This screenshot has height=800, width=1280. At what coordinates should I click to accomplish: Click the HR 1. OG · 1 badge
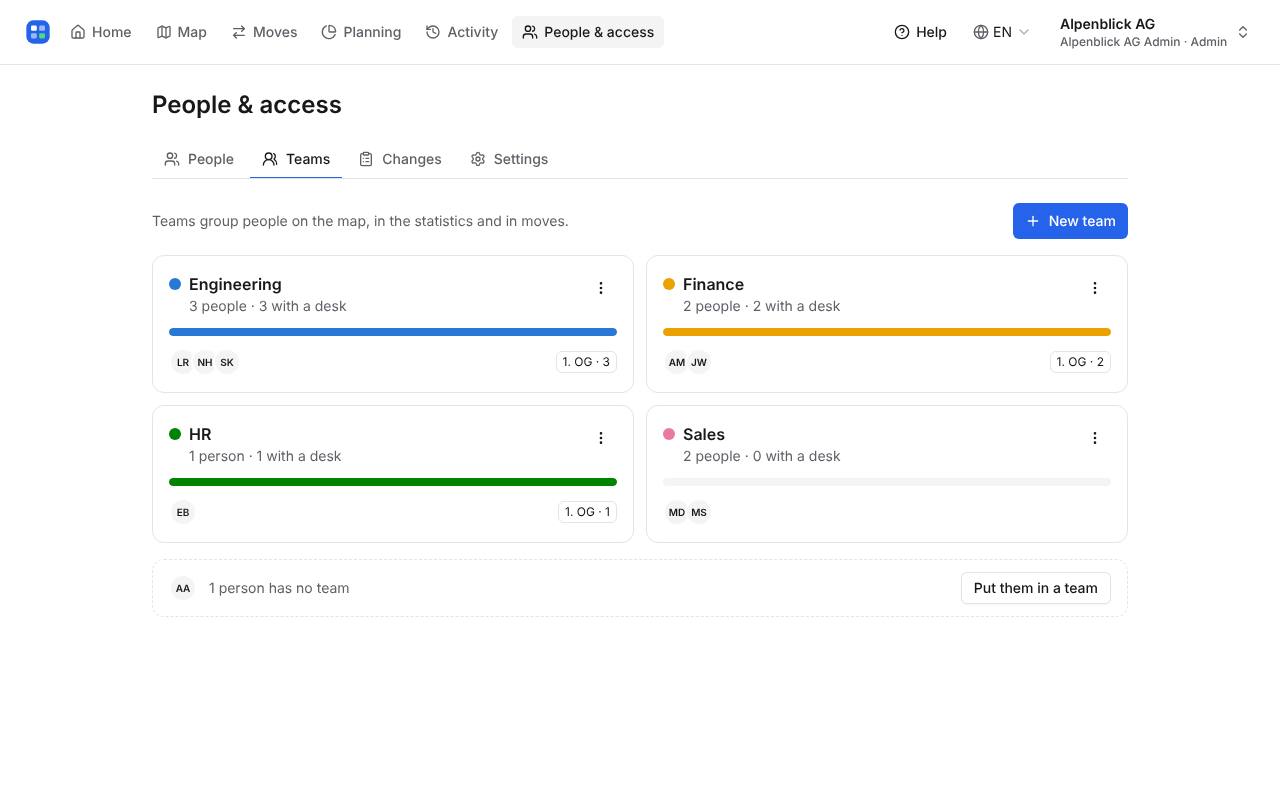[x=587, y=512]
